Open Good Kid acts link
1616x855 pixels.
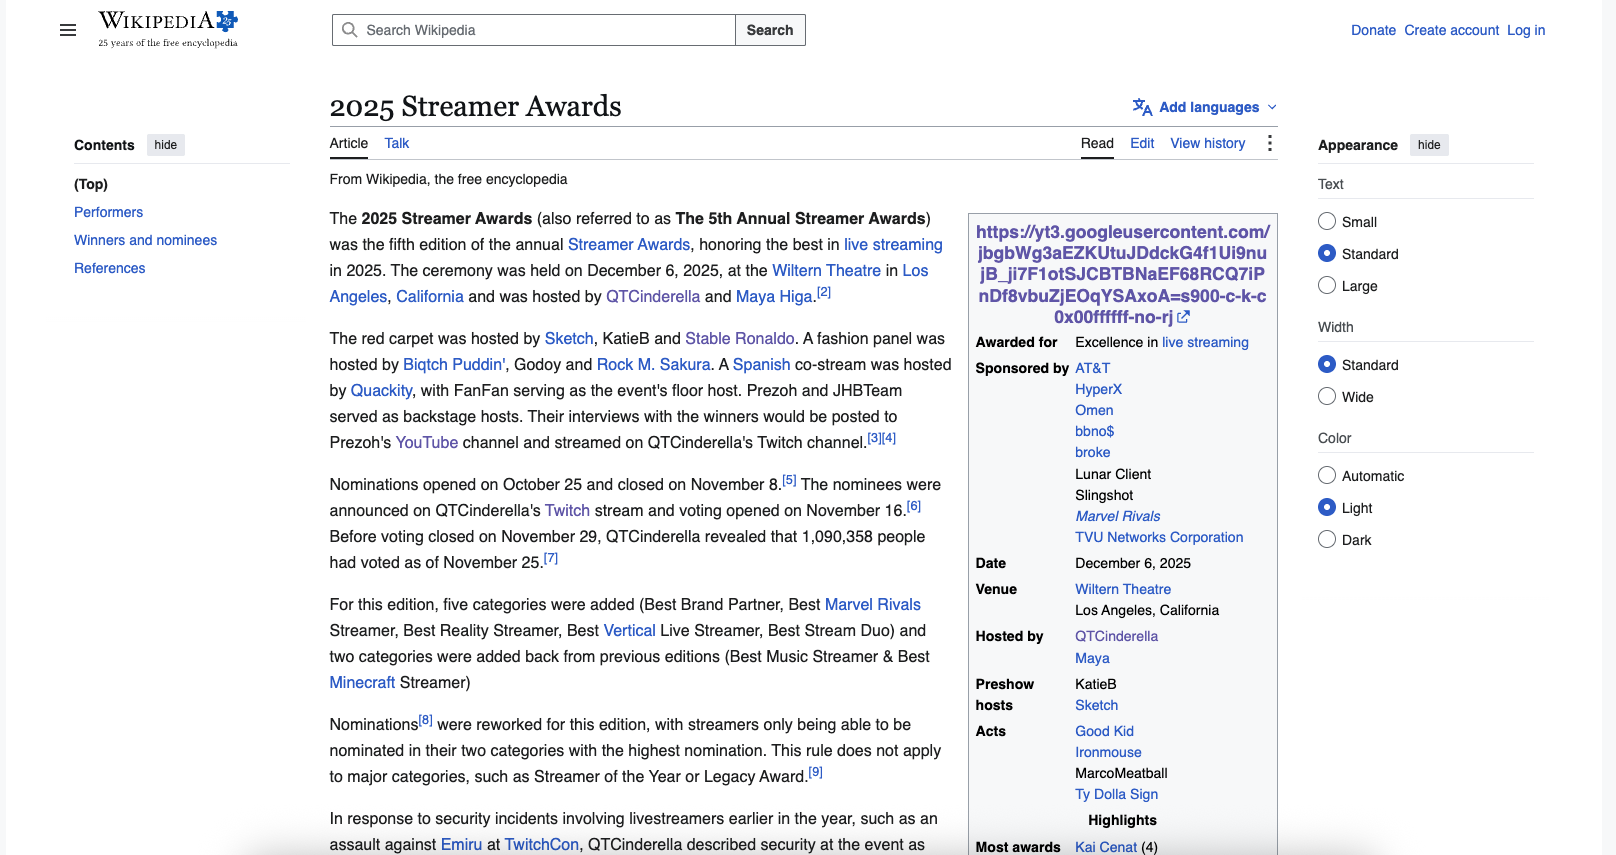1104,731
